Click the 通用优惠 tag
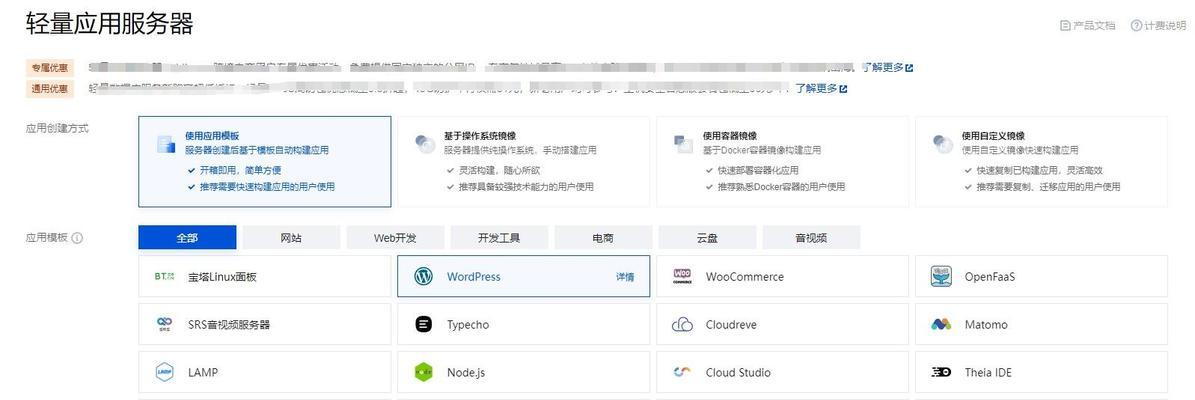The image size is (1195, 400). click(50, 88)
